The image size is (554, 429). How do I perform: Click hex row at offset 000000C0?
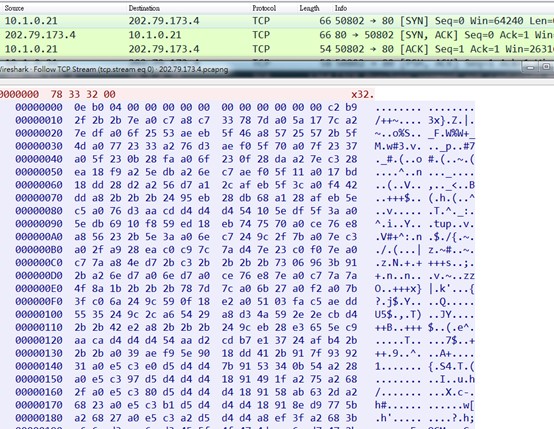point(244,263)
